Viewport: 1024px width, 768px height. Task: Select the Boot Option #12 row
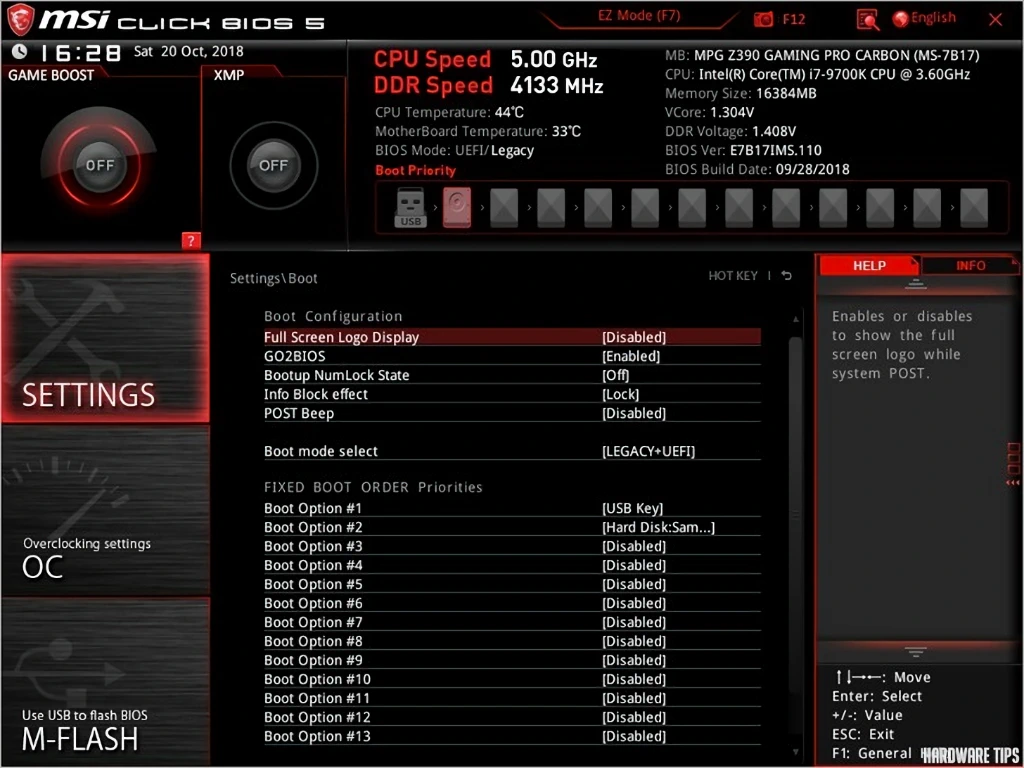pyautogui.click(x=512, y=716)
